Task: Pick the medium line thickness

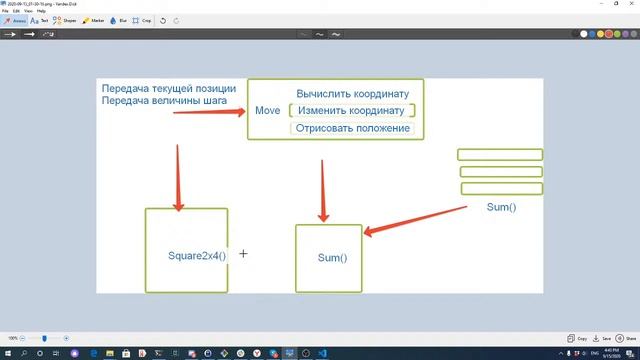Action: (320, 34)
